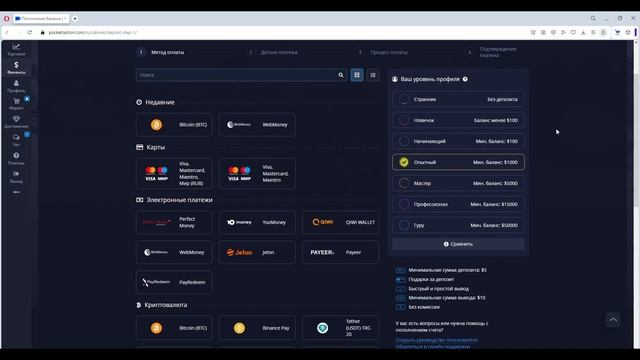Click the Криптовалюта section heading
The height and width of the screenshot is (360, 640).
point(166,305)
